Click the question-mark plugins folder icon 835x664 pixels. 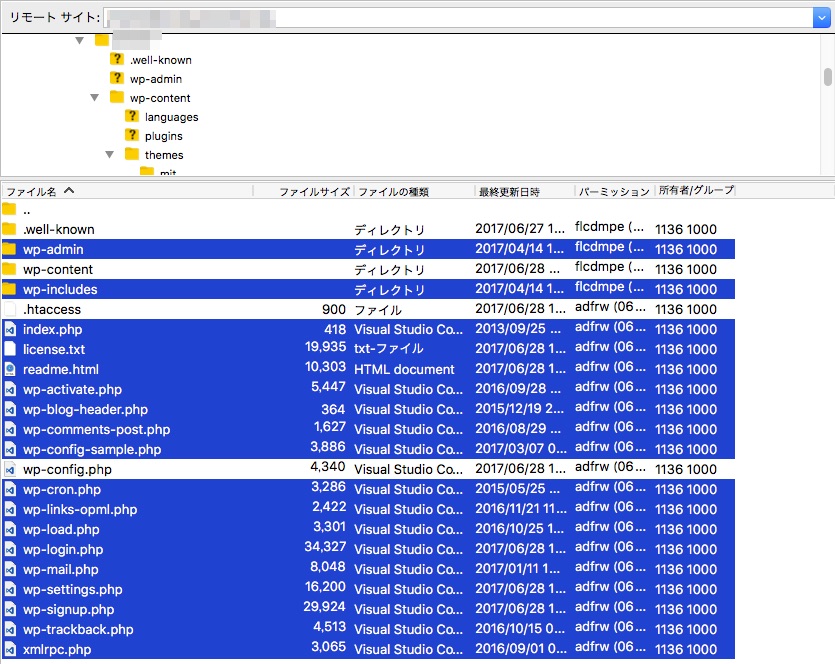point(131,135)
